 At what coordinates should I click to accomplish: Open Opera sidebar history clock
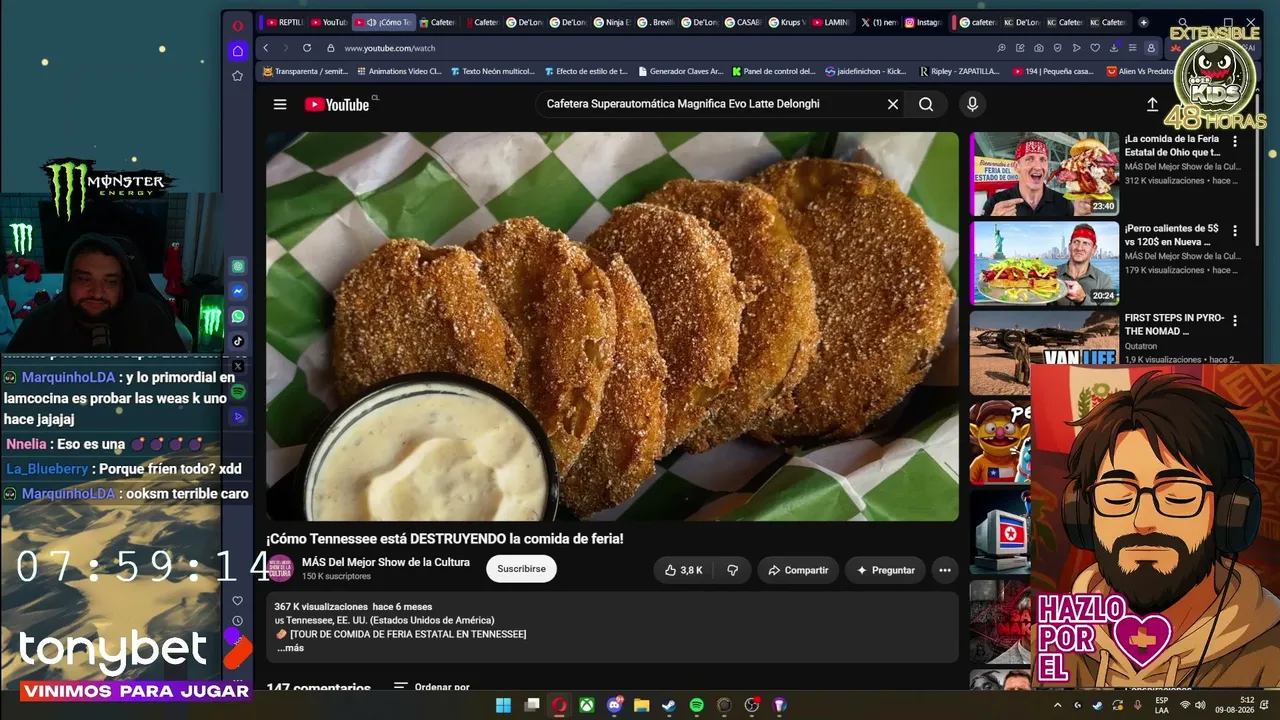click(x=237, y=621)
